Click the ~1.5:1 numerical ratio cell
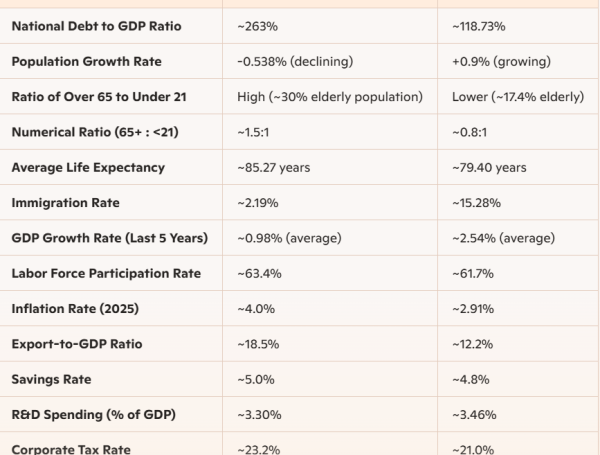 click(x=252, y=131)
